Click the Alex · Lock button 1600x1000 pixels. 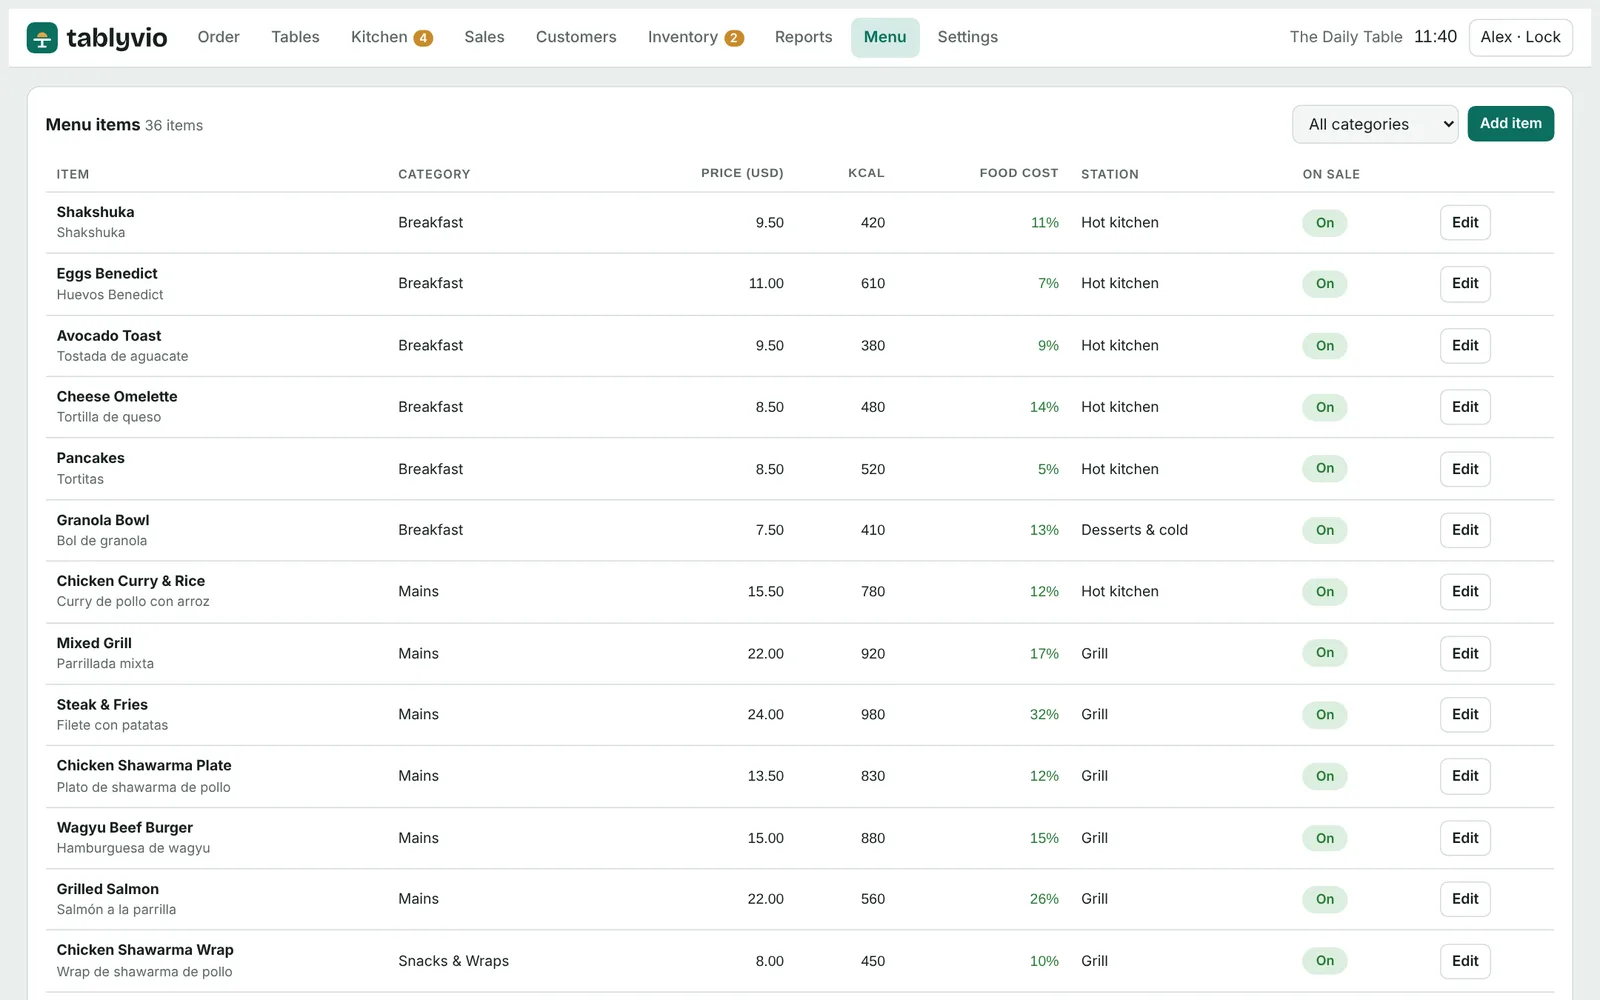pos(1520,37)
